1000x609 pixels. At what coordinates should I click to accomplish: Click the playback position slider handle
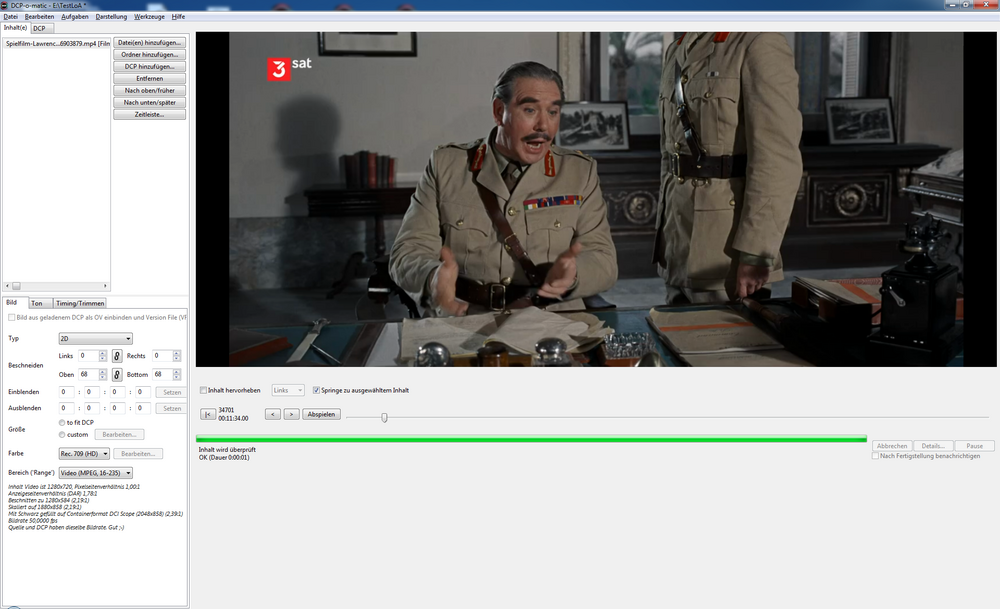(x=384, y=417)
